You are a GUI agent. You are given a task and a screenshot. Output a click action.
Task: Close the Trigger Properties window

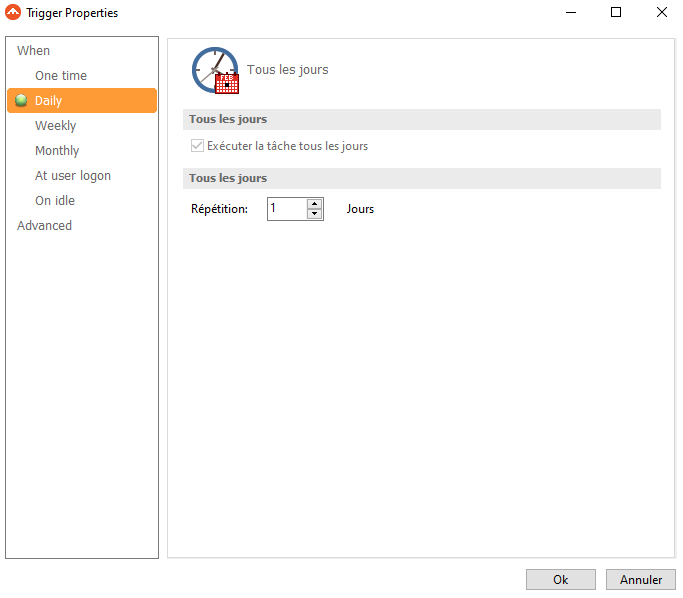662,12
